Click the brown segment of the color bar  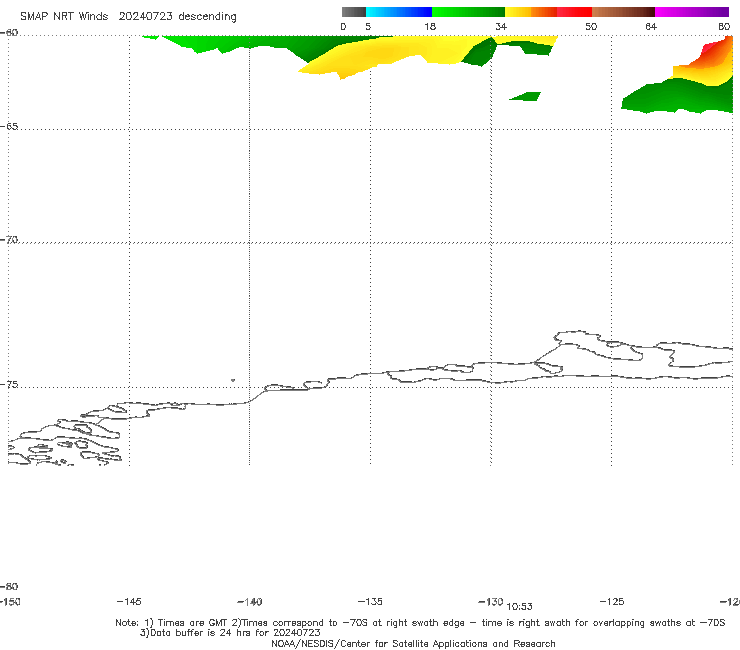623,12
